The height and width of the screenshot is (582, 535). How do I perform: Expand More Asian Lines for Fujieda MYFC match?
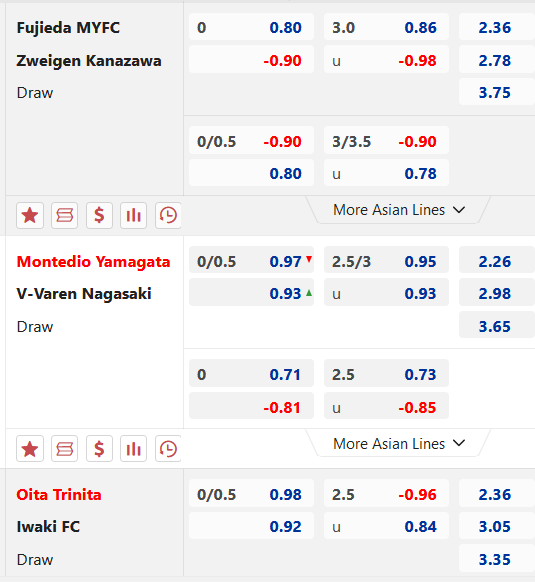398,210
